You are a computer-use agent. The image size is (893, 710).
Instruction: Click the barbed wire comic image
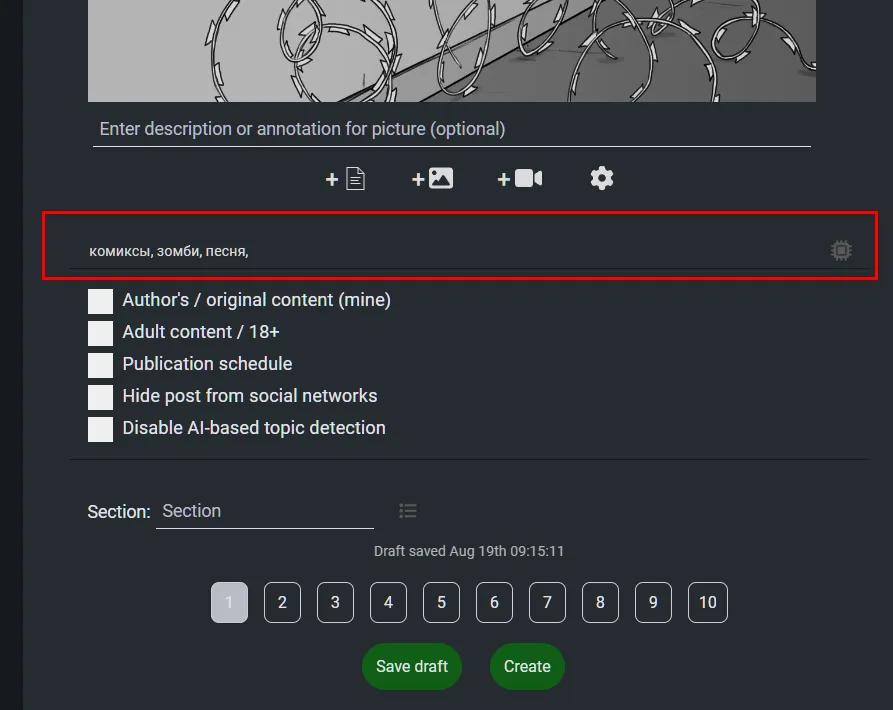pos(452,51)
